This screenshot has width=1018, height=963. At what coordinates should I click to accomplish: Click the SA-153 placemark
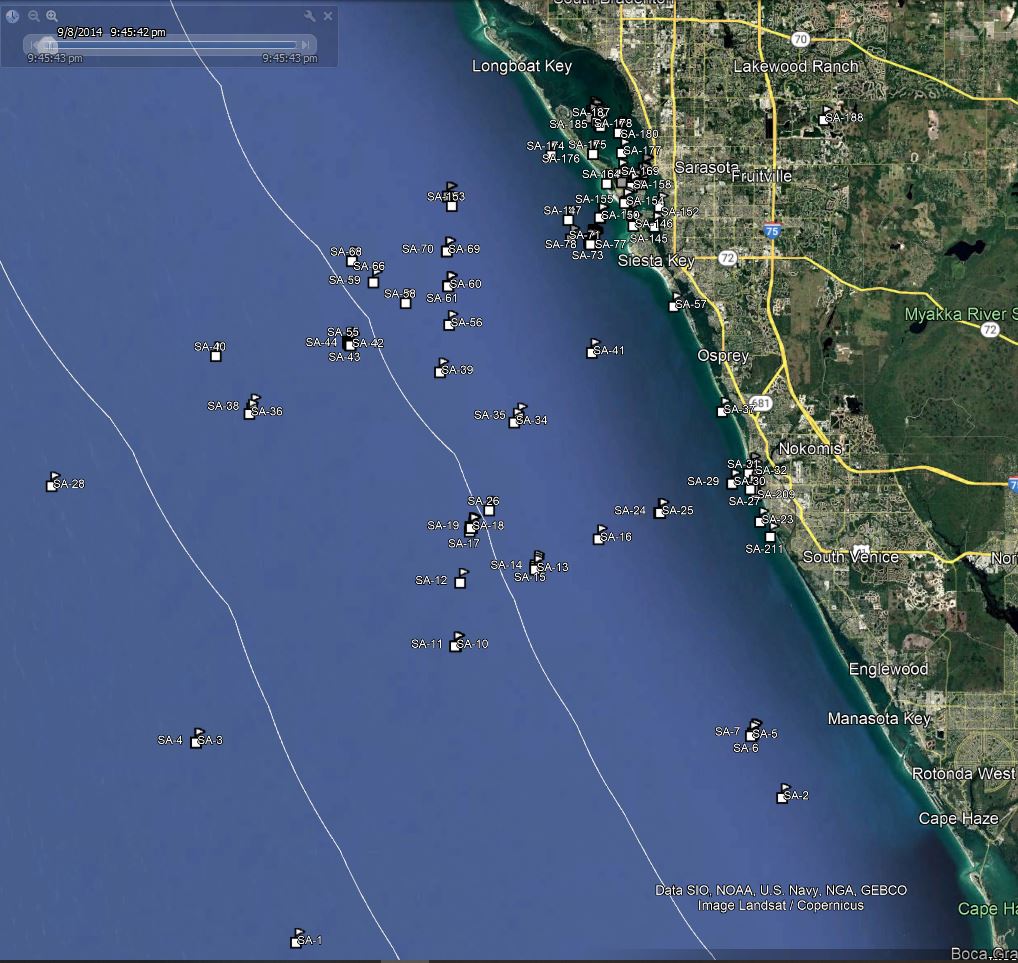tap(451, 203)
